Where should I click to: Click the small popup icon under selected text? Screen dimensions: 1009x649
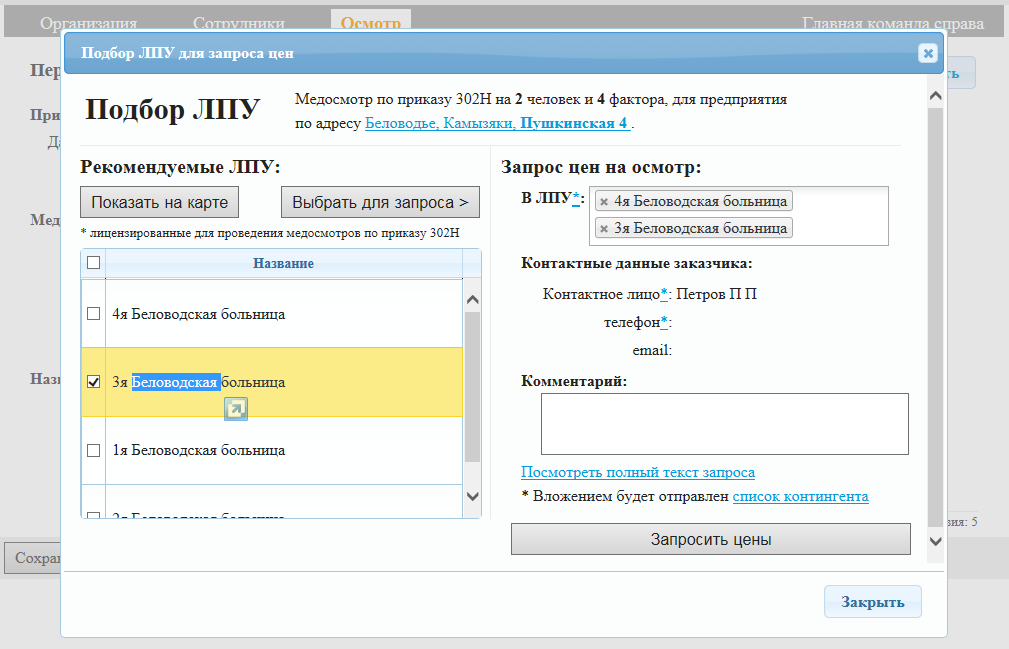point(236,408)
